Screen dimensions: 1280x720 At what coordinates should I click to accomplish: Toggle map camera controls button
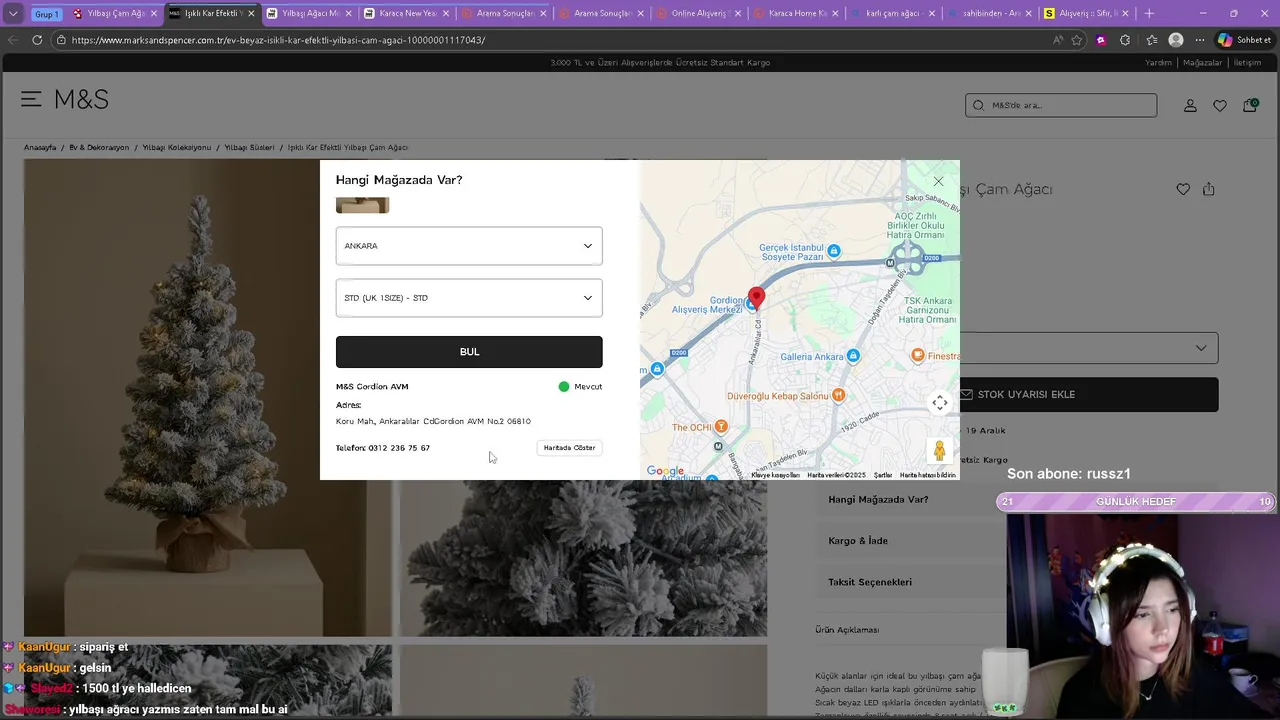pos(940,403)
